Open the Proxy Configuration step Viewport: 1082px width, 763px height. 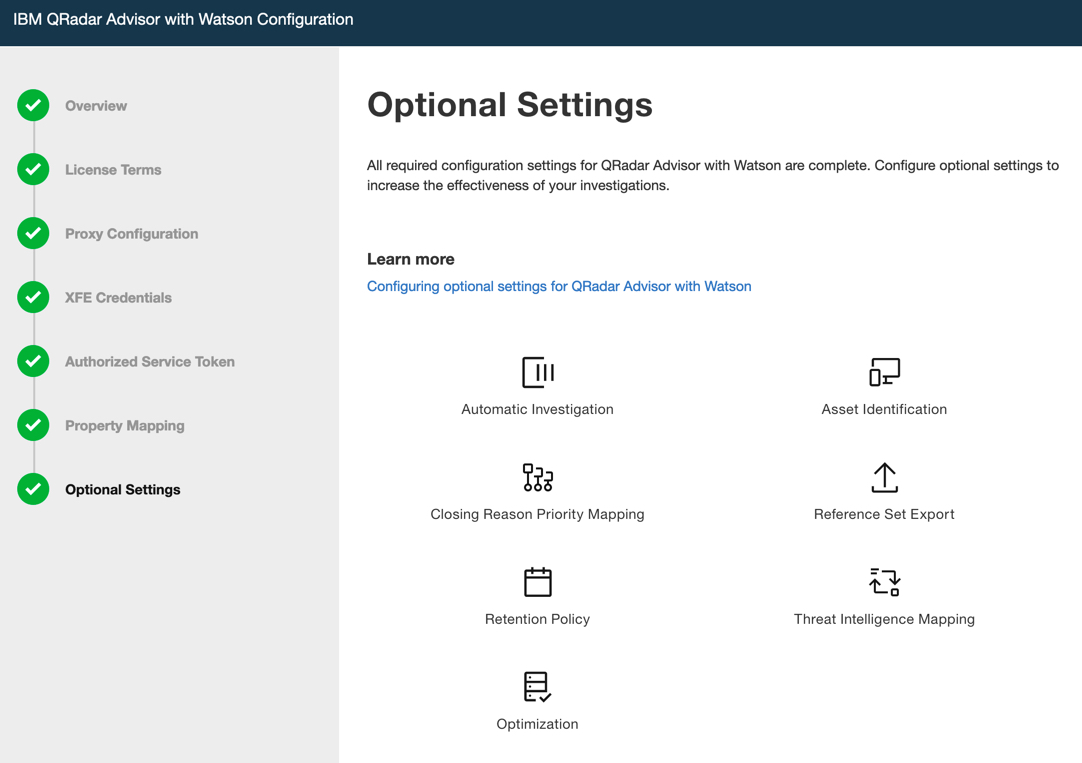(132, 234)
